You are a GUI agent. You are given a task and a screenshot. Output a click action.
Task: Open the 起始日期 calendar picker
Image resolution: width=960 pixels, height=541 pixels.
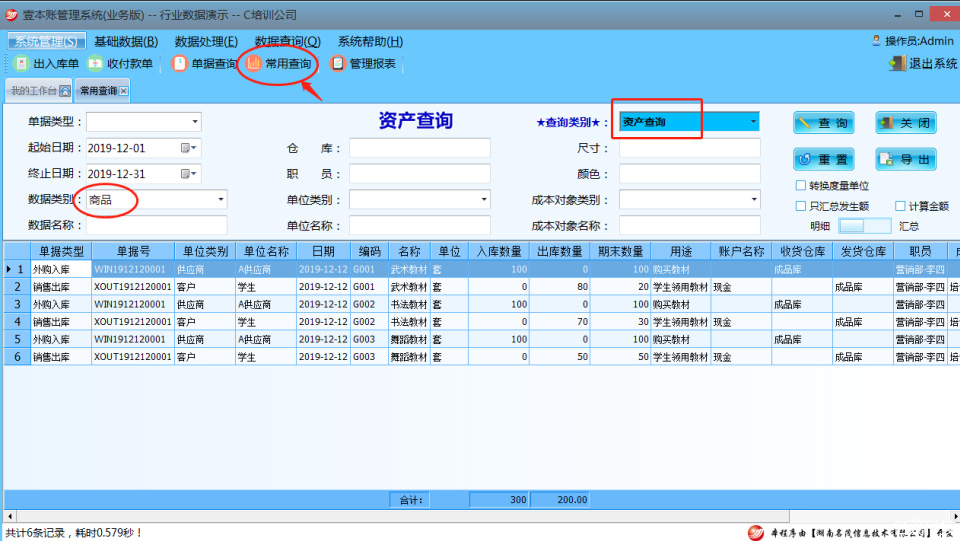tap(187, 148)
